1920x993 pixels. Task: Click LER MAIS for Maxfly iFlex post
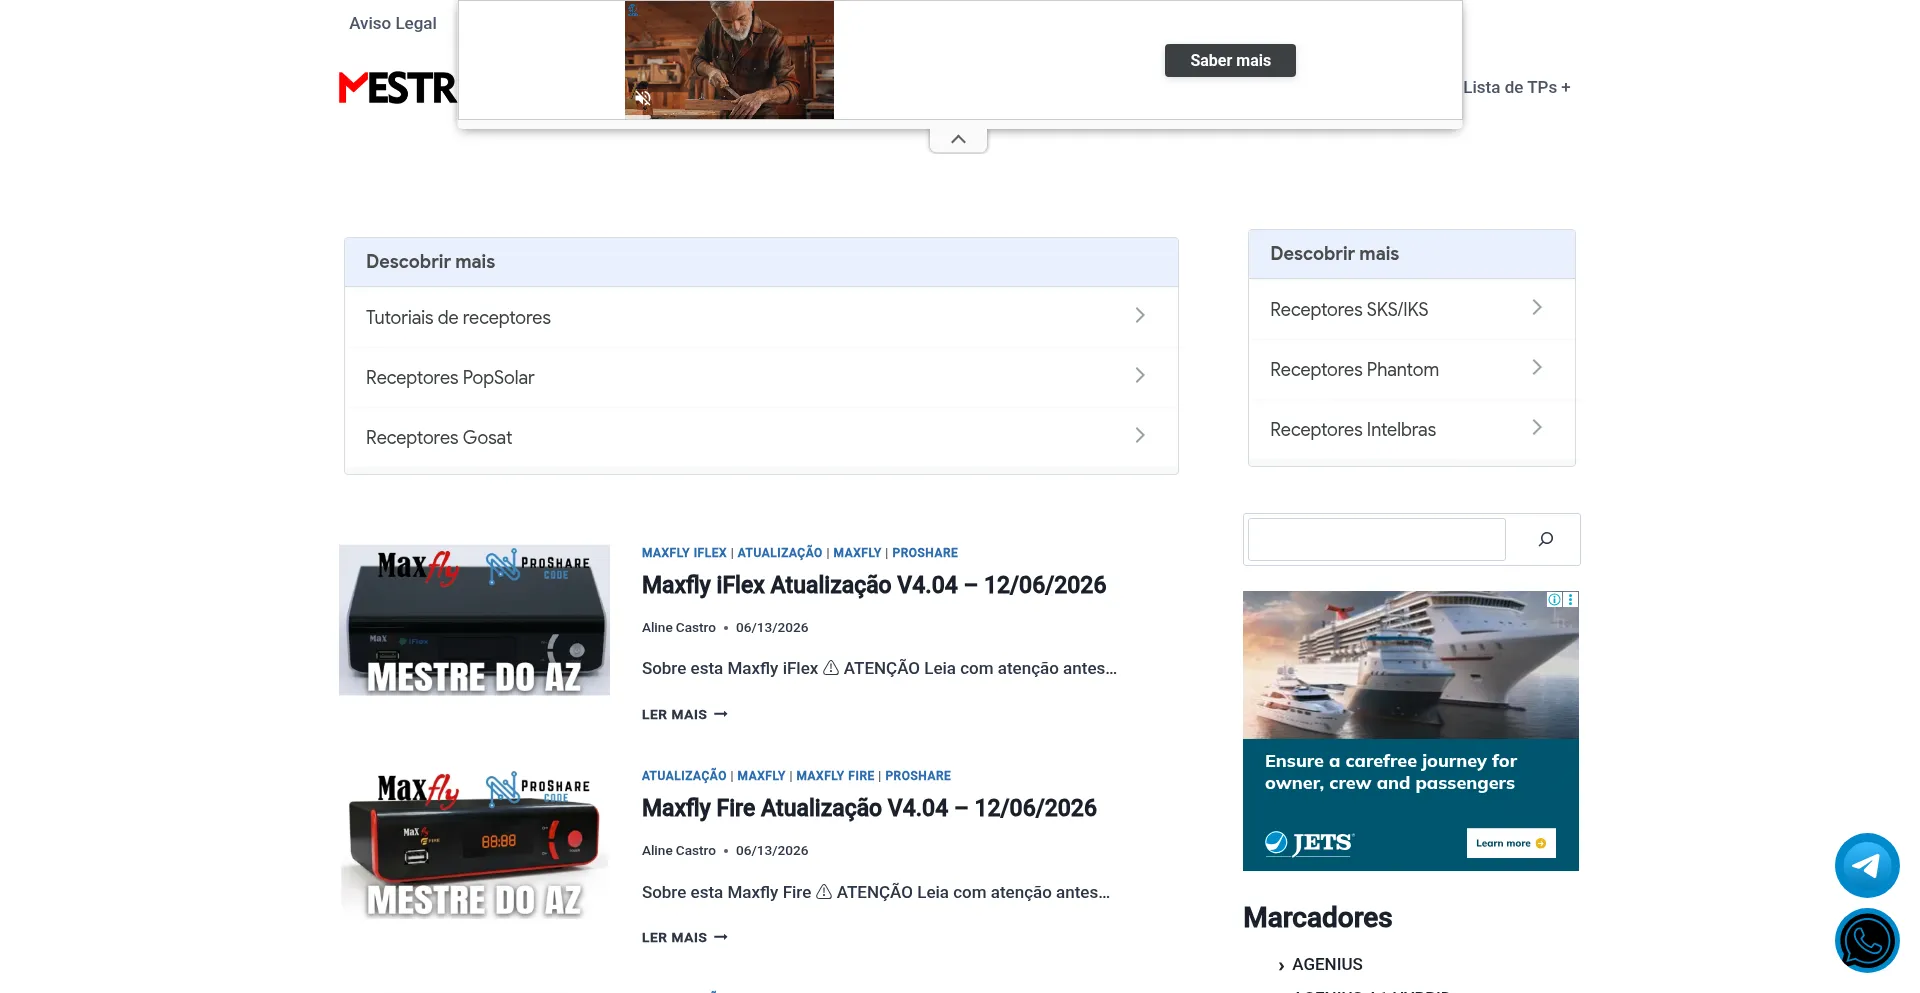[x=685, y=715]
